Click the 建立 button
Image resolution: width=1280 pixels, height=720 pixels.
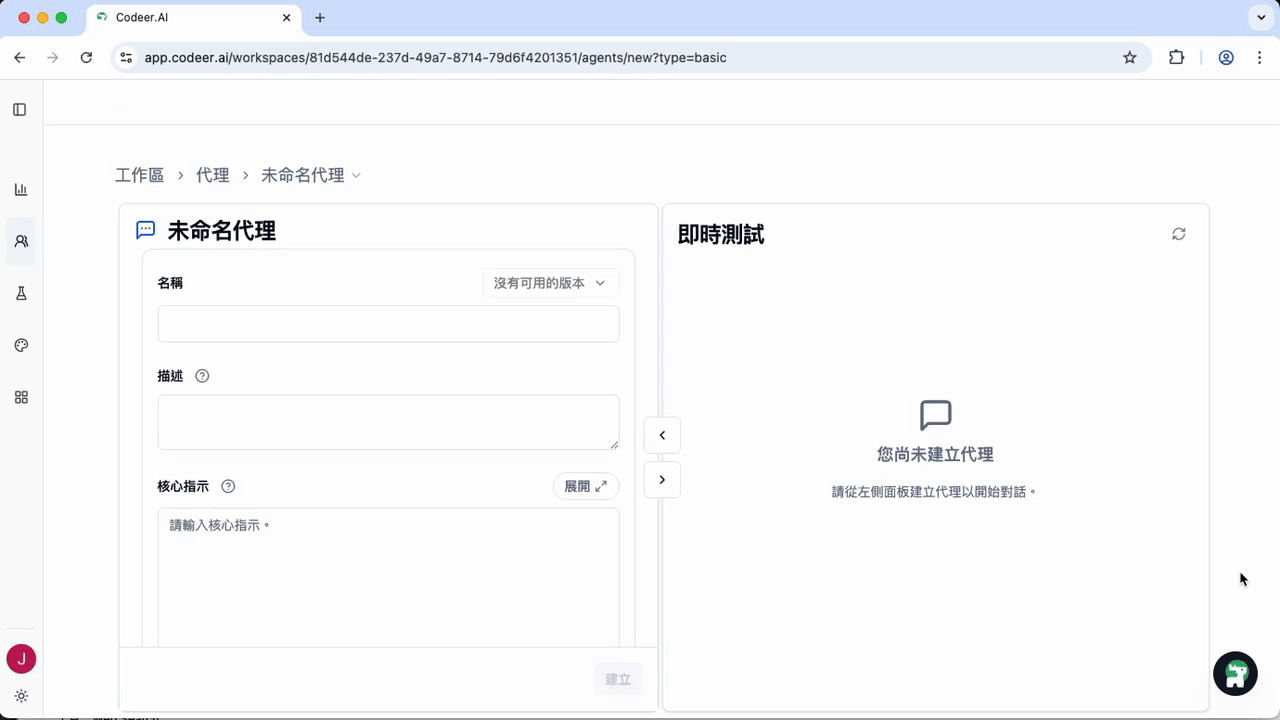click(x=617, y=679)
